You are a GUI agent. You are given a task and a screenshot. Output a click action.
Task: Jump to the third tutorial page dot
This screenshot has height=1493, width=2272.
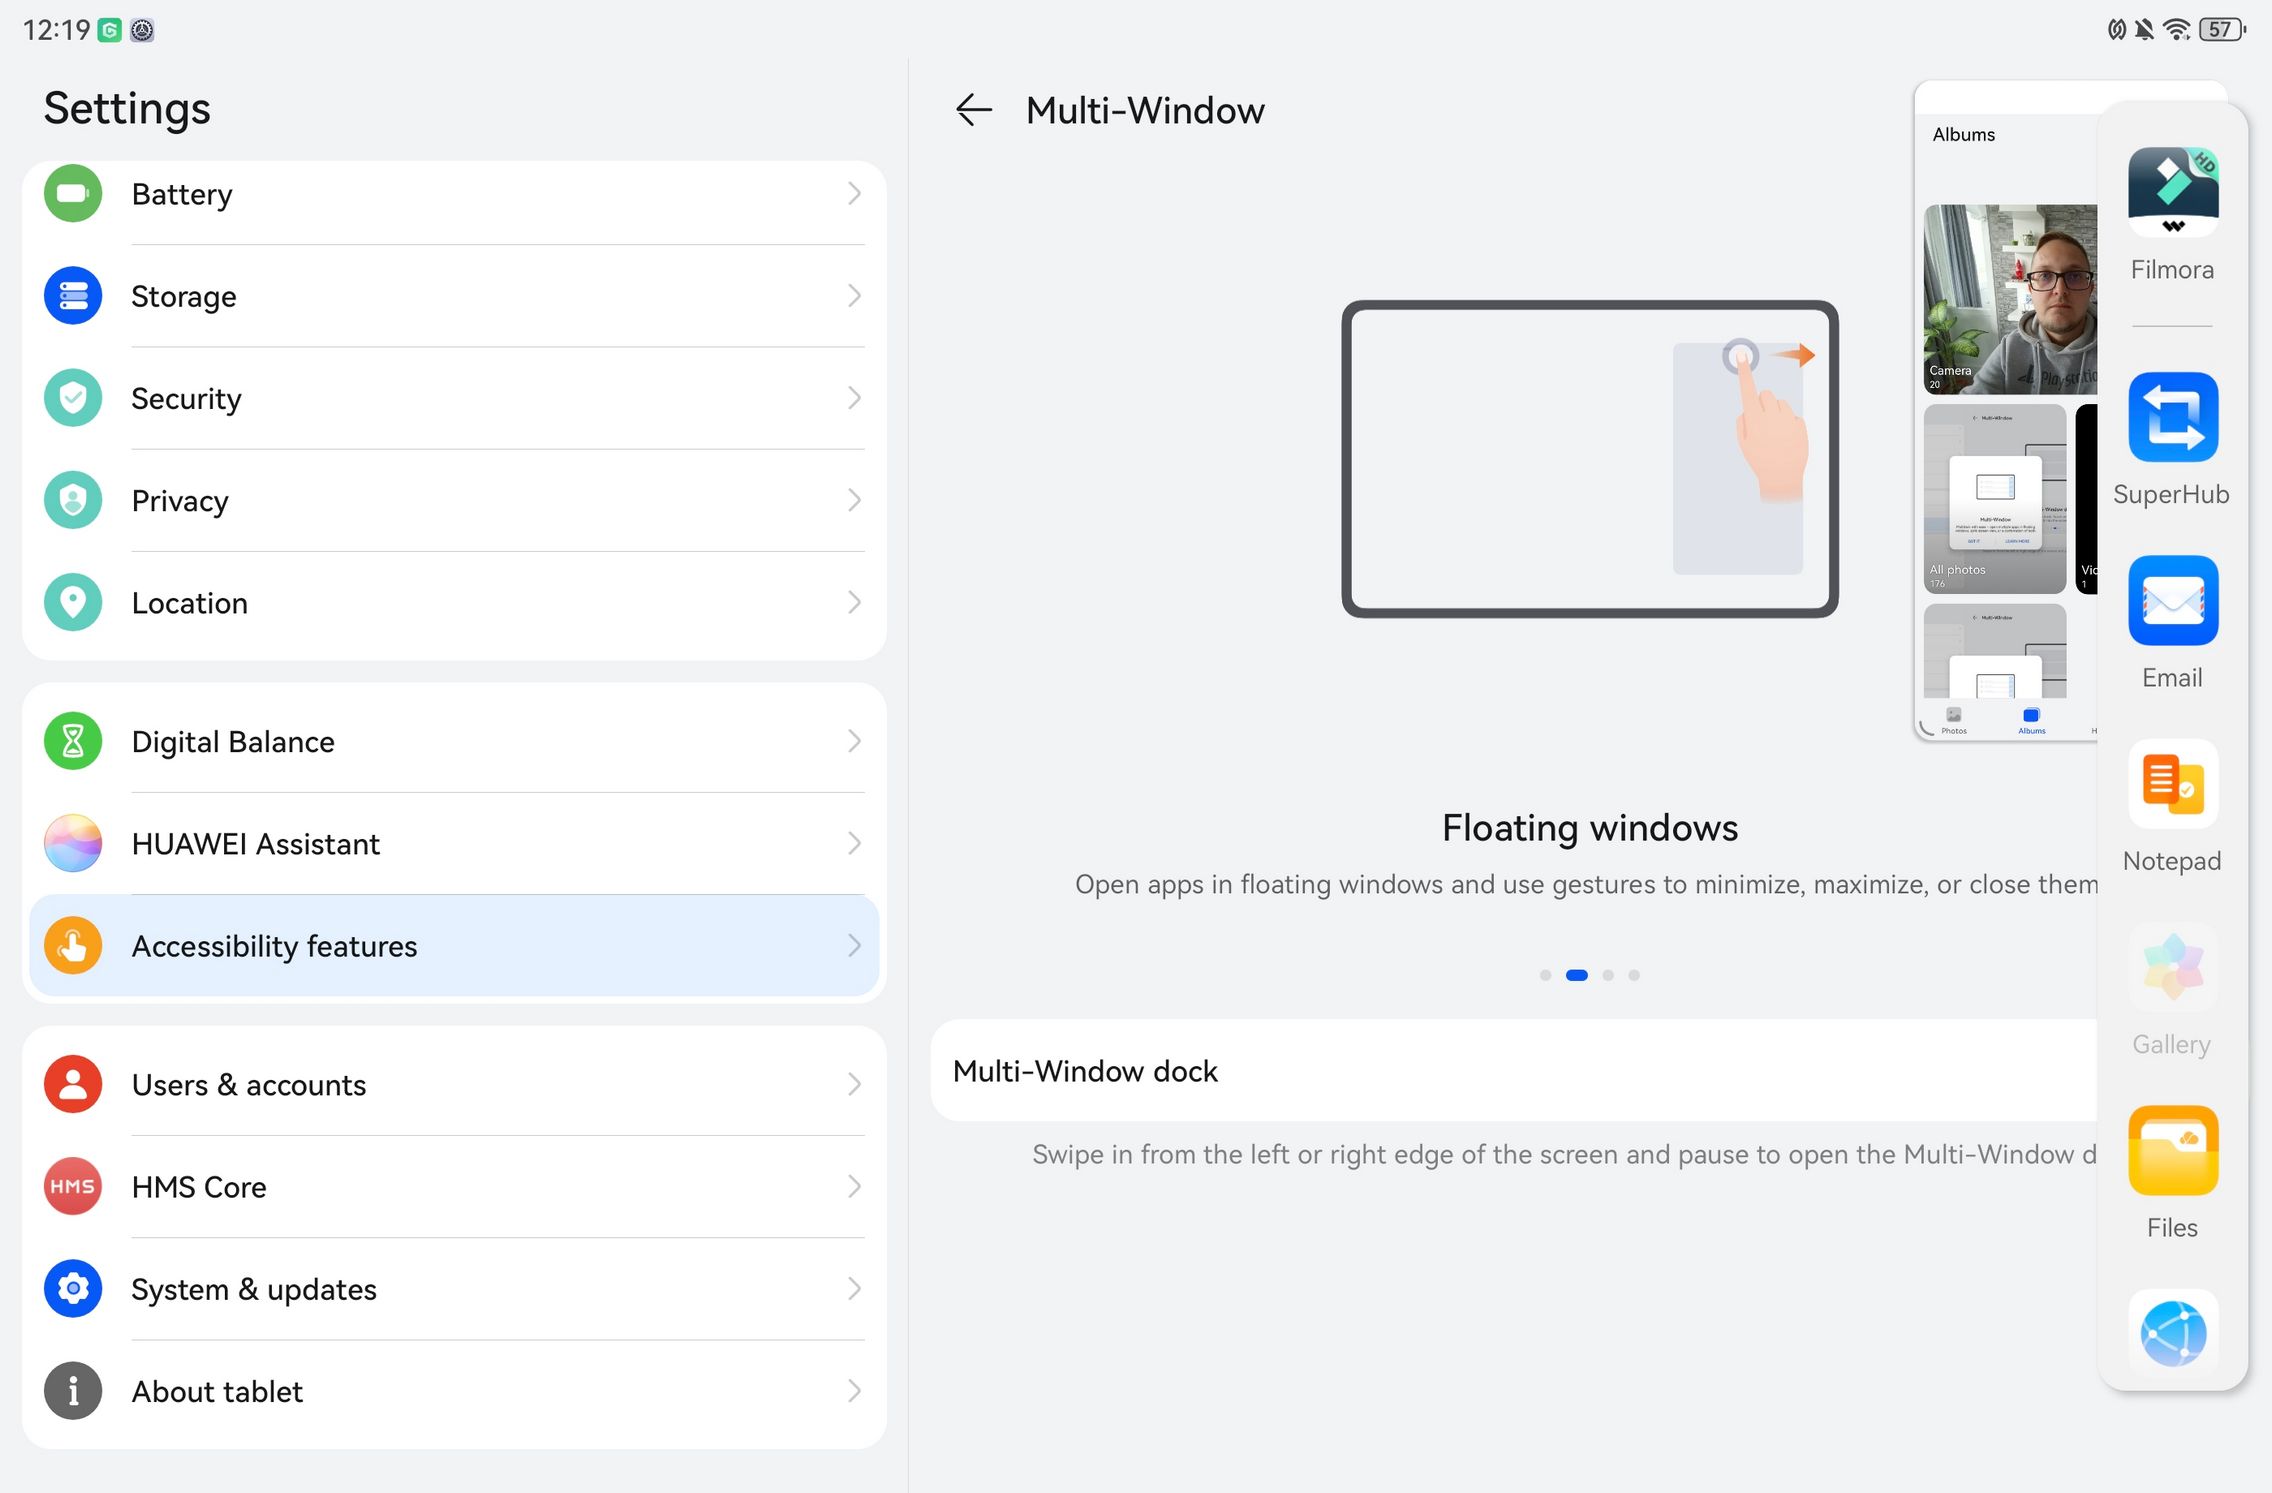[x=1608, y=975]
